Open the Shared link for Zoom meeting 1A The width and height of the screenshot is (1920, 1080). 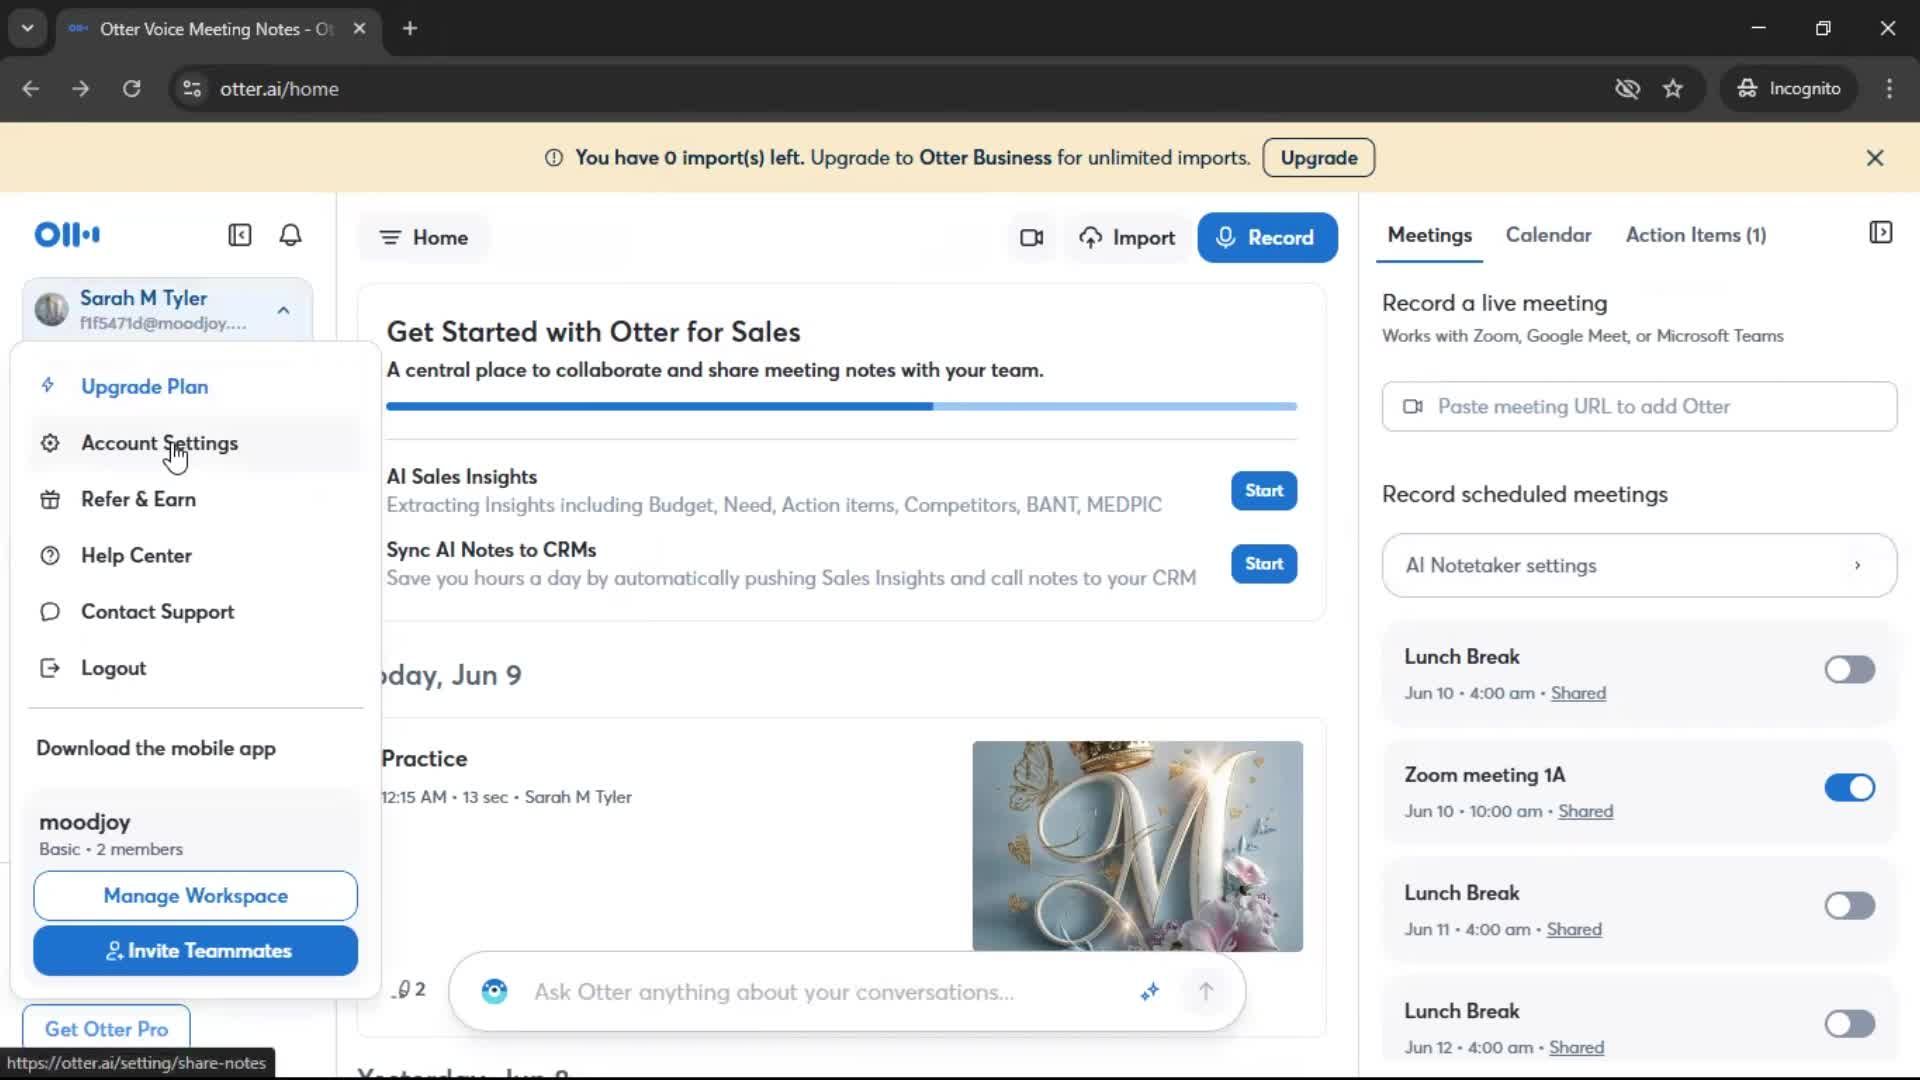(x=1585, y=811)
